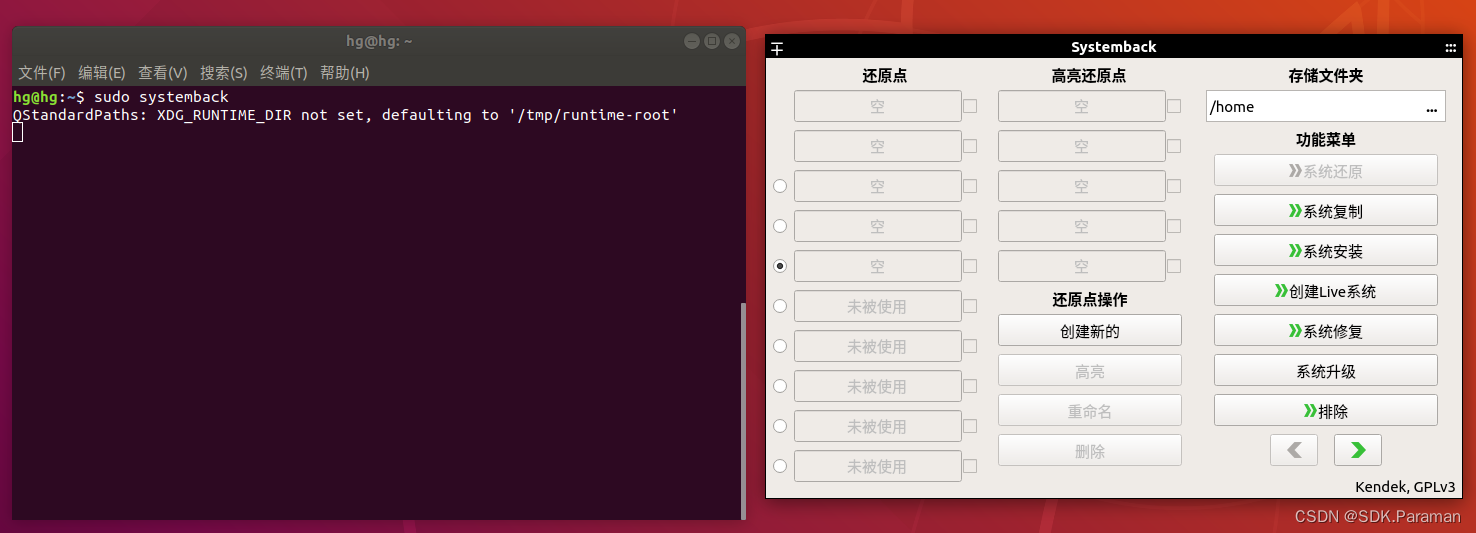Open the 终端(T) menu
Screen dimensions: 1476x533
click(x=284, y=73)
